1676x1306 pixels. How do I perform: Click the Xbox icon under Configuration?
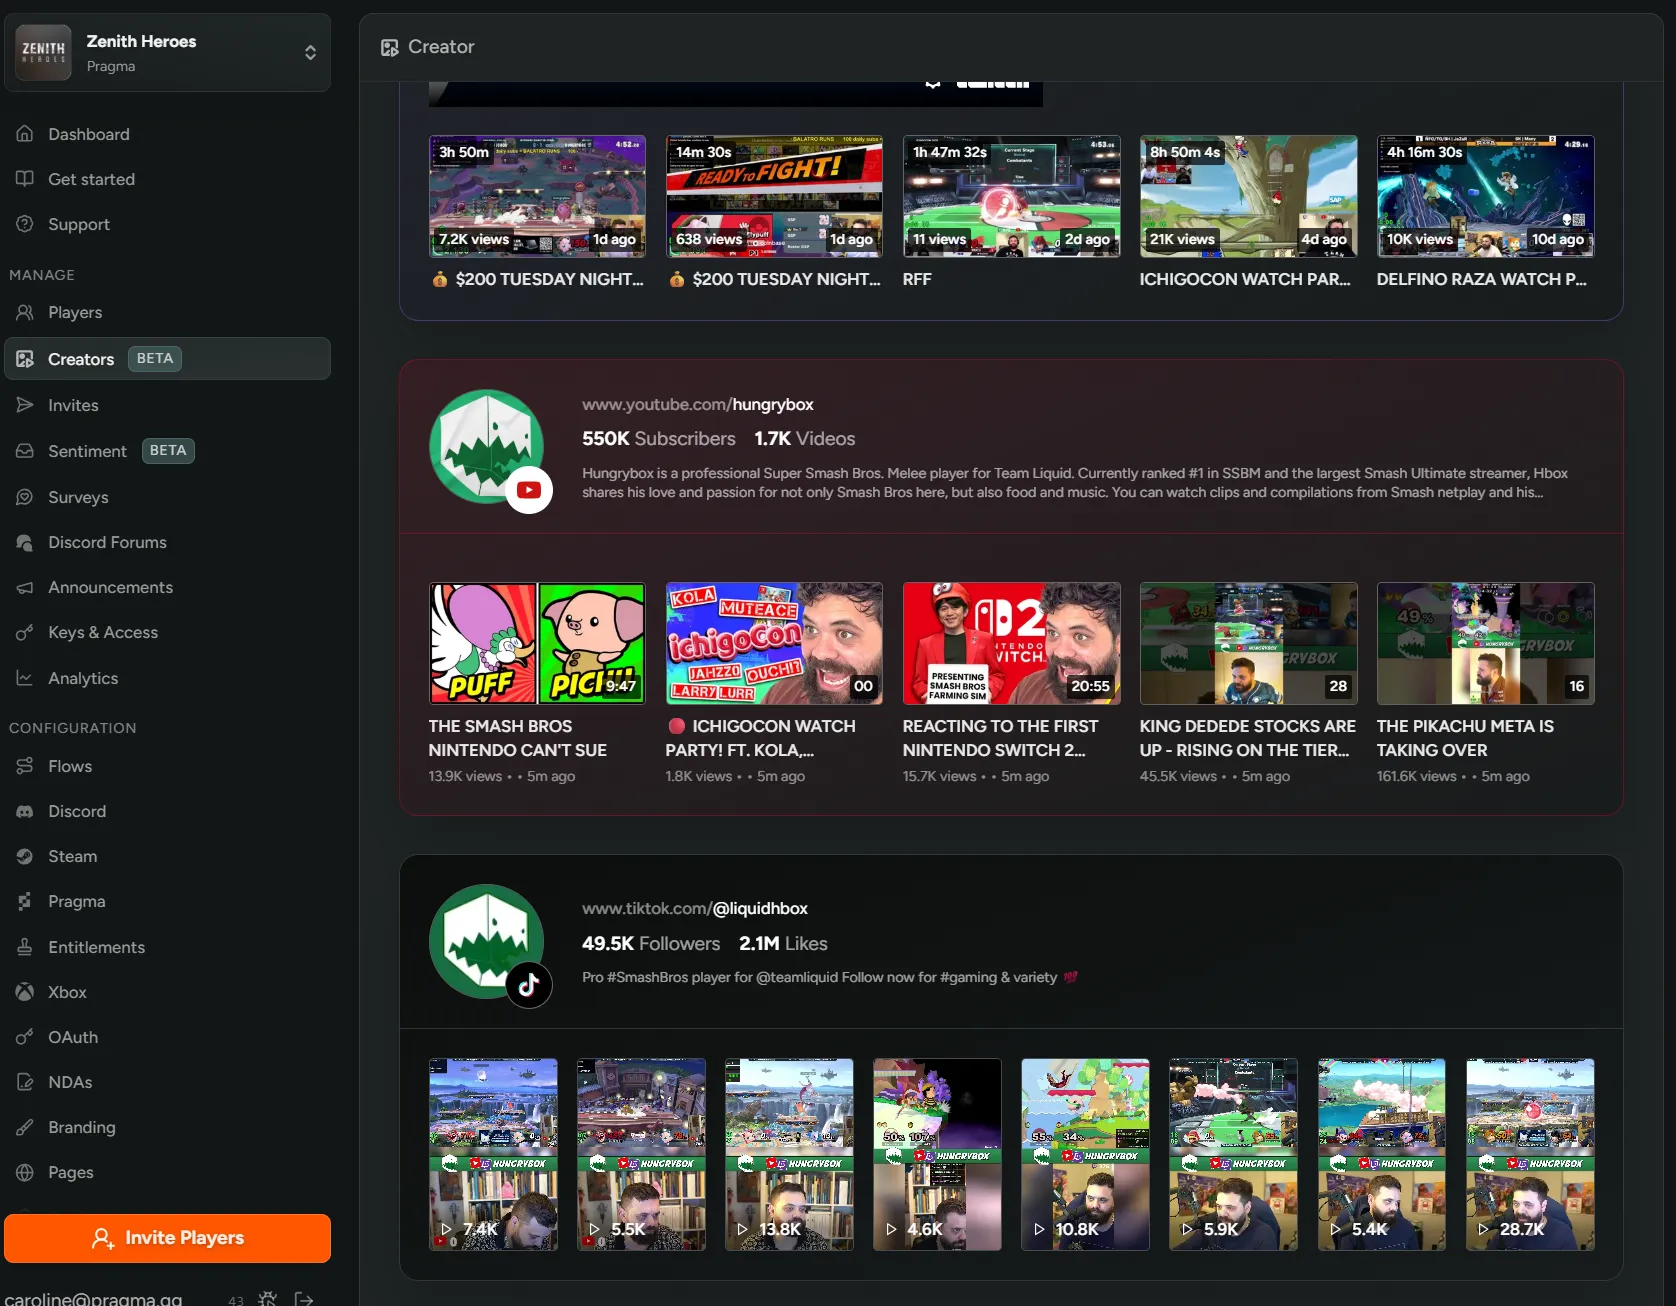pyautogui.click(x=24, y=991)
